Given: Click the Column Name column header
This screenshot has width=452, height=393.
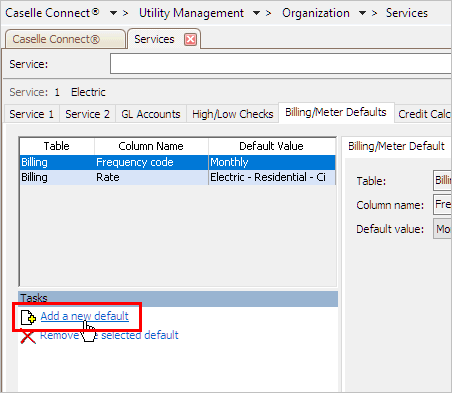Looking at the screenshot, I should 151,146.
